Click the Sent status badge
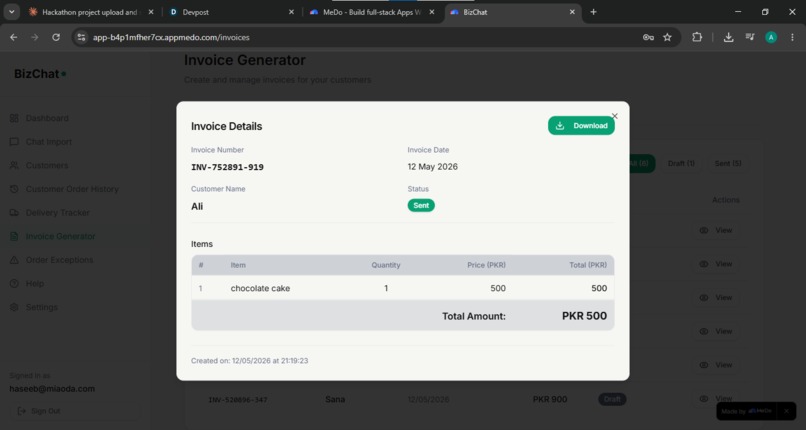The image size is (806, 430). (x=421, y=205)
